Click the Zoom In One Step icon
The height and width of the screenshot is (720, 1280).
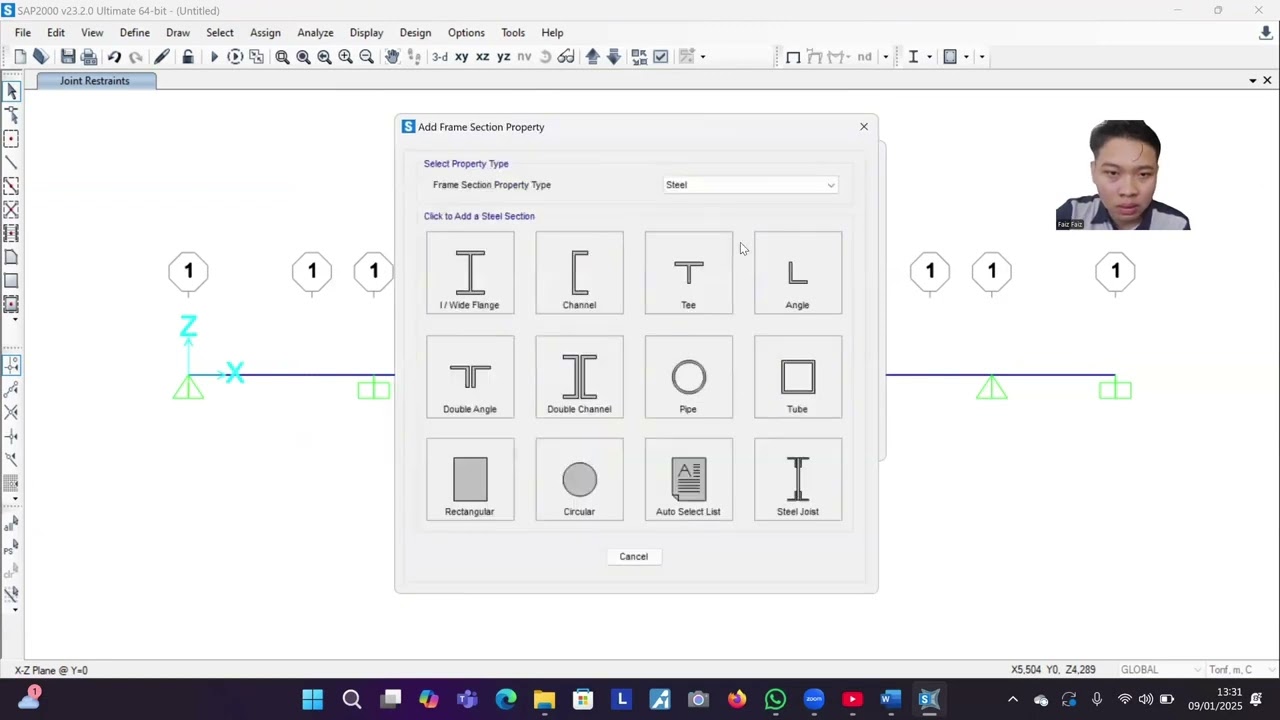(345, 57)
